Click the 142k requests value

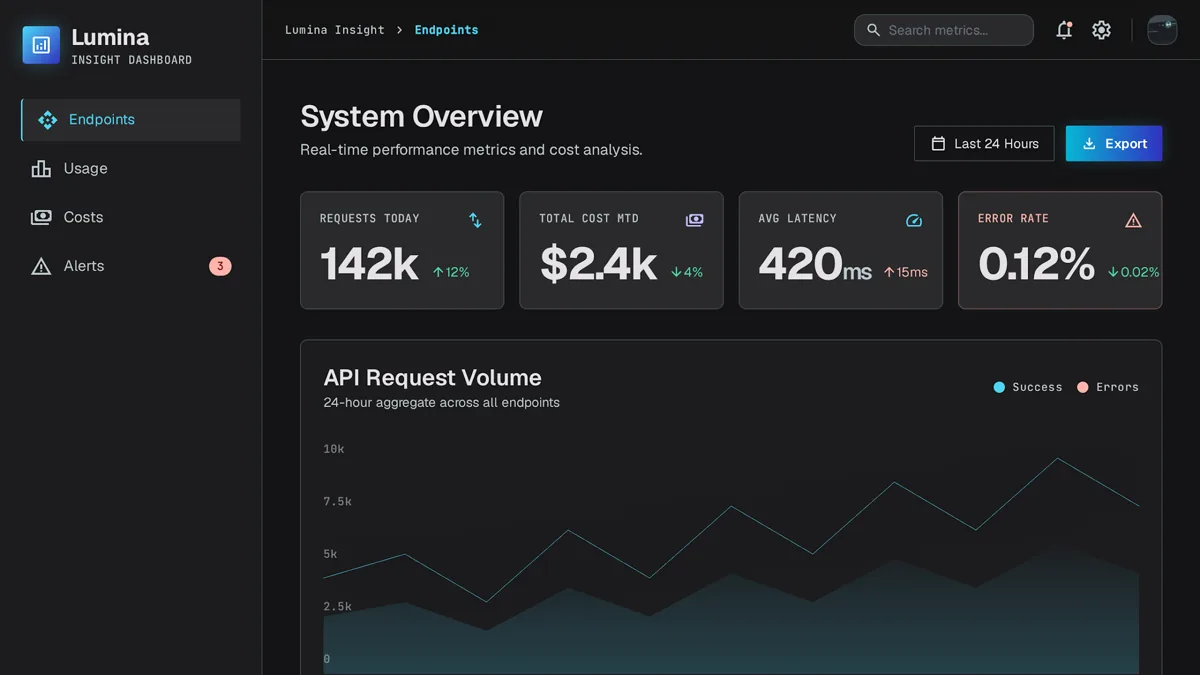(369, 265)
